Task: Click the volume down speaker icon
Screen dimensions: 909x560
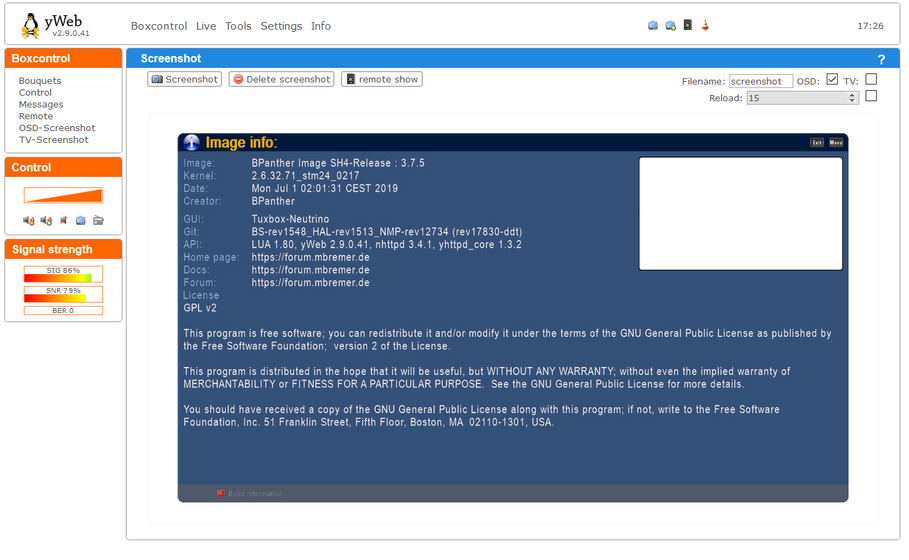Action: pos(28,220)
